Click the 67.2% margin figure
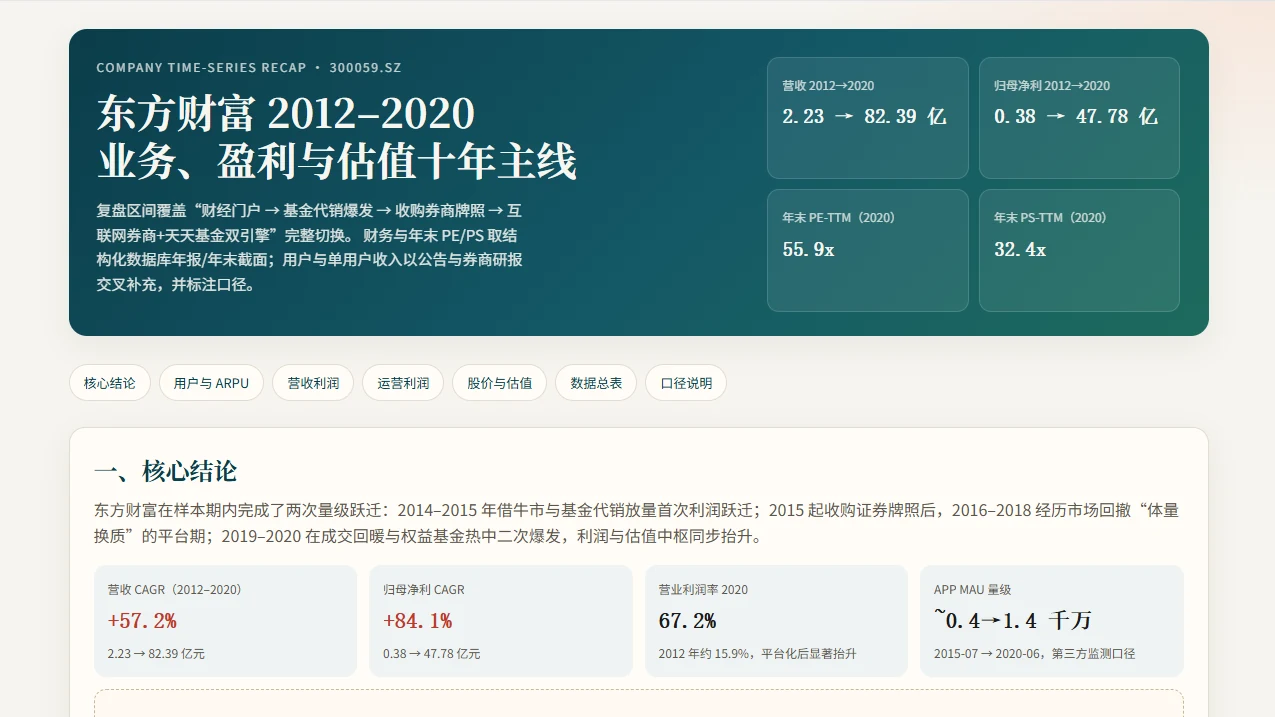The image size is (1275, 717). [x=687, y=621]
